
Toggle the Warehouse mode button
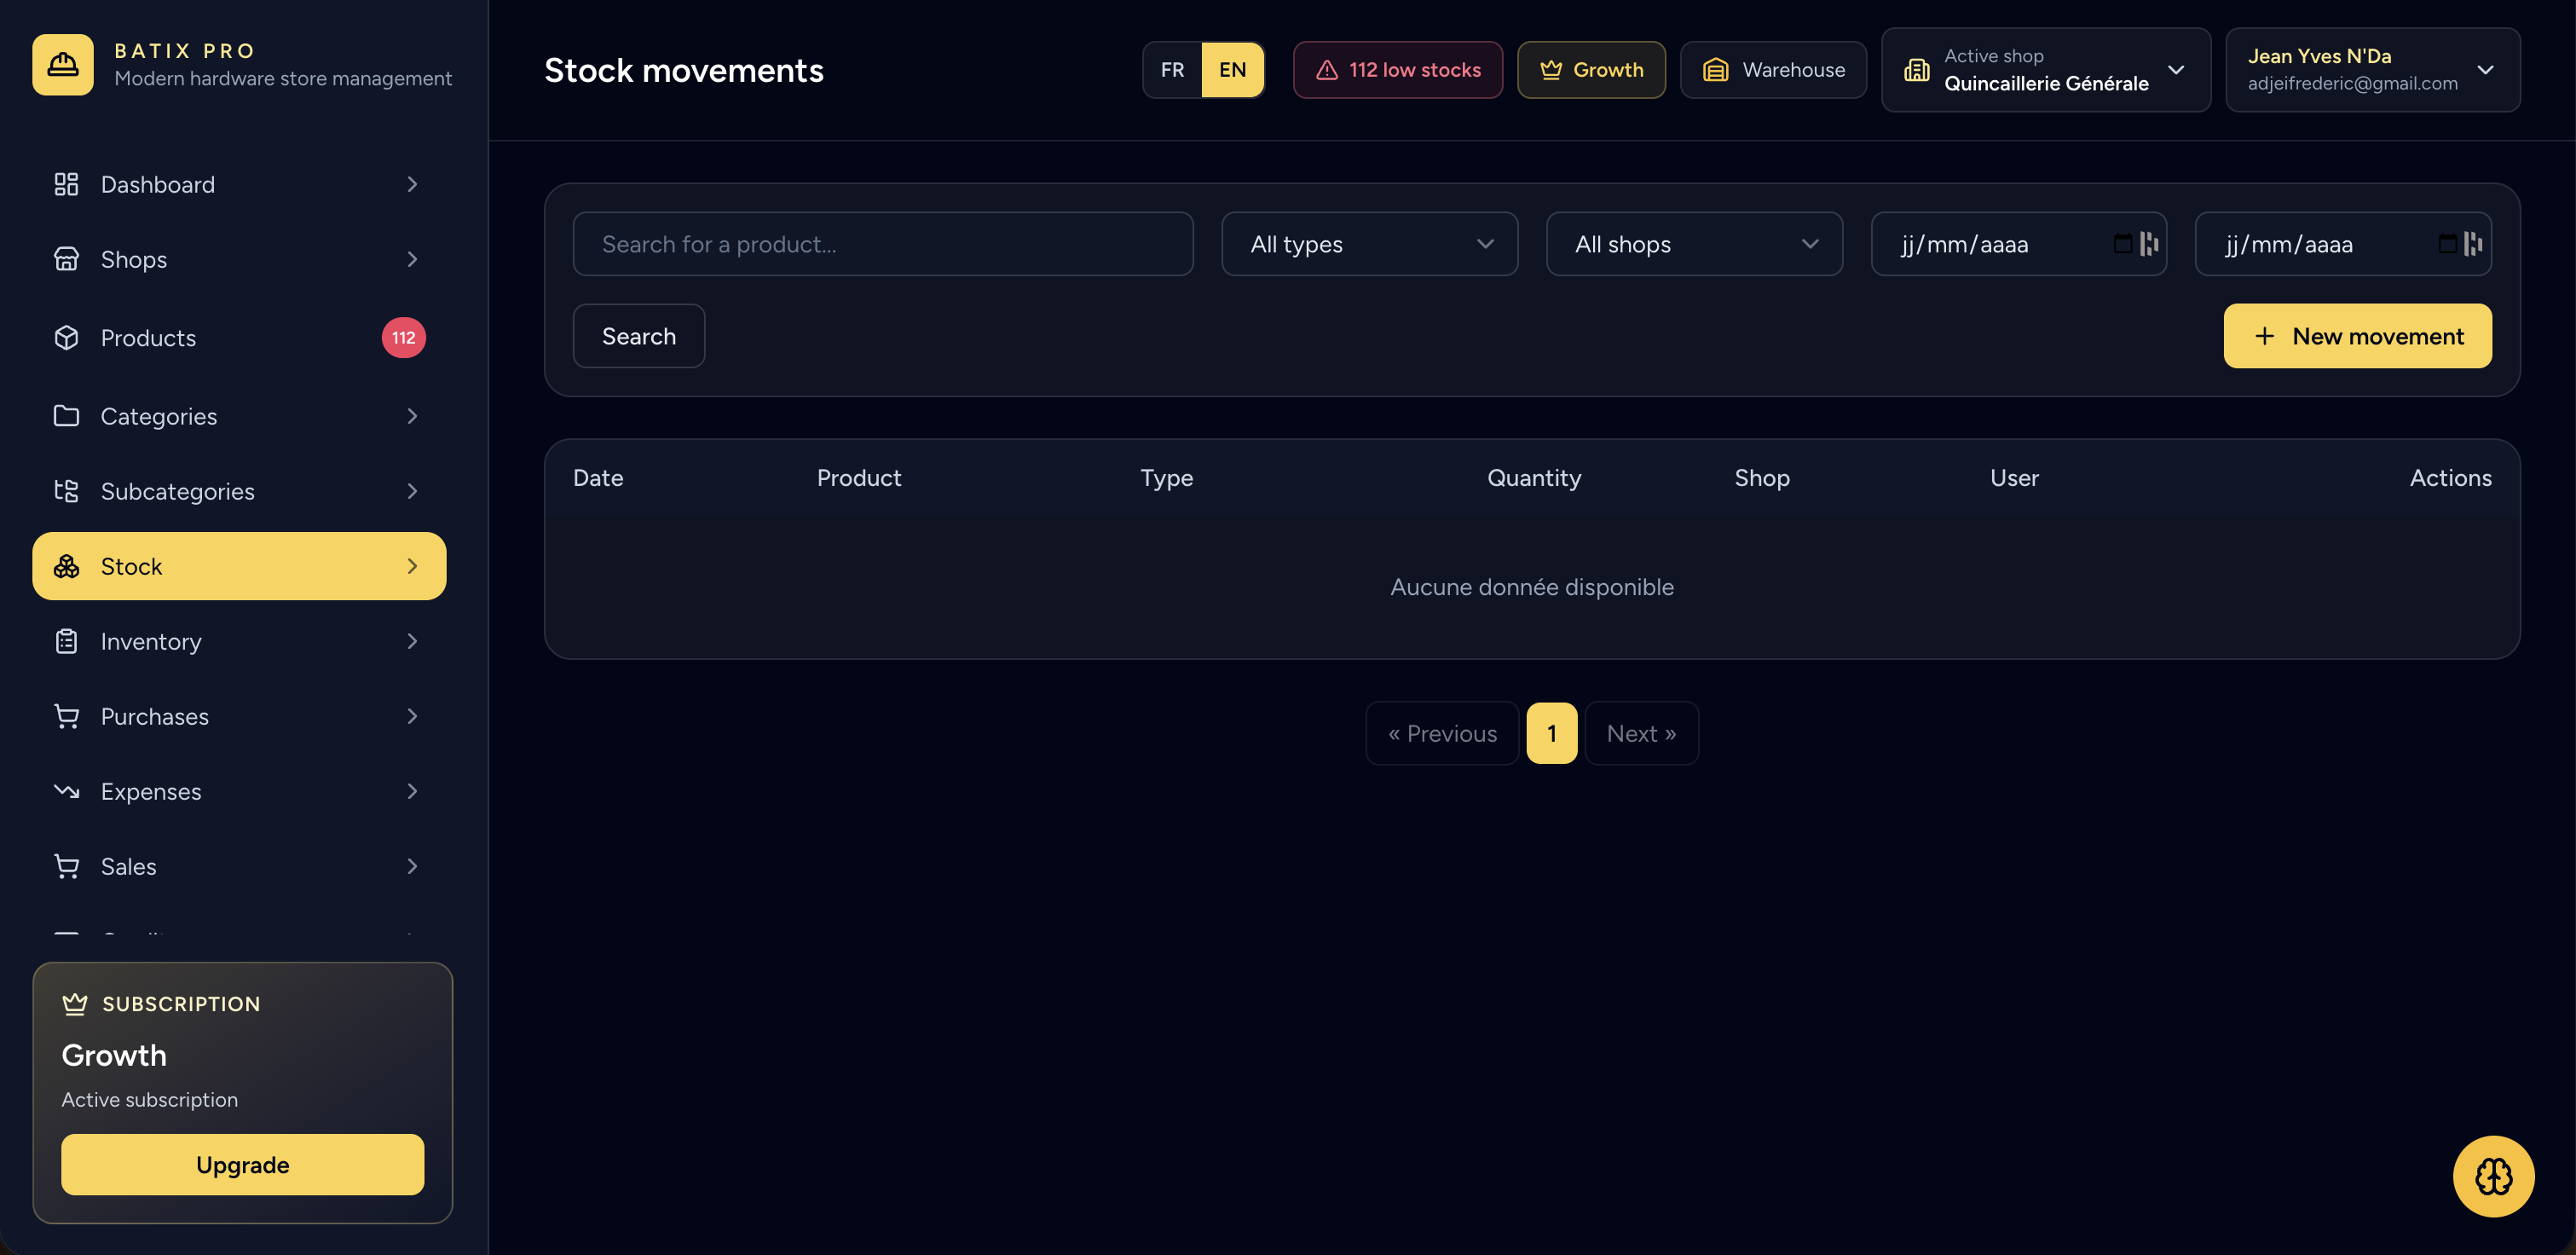point(1773,70)
